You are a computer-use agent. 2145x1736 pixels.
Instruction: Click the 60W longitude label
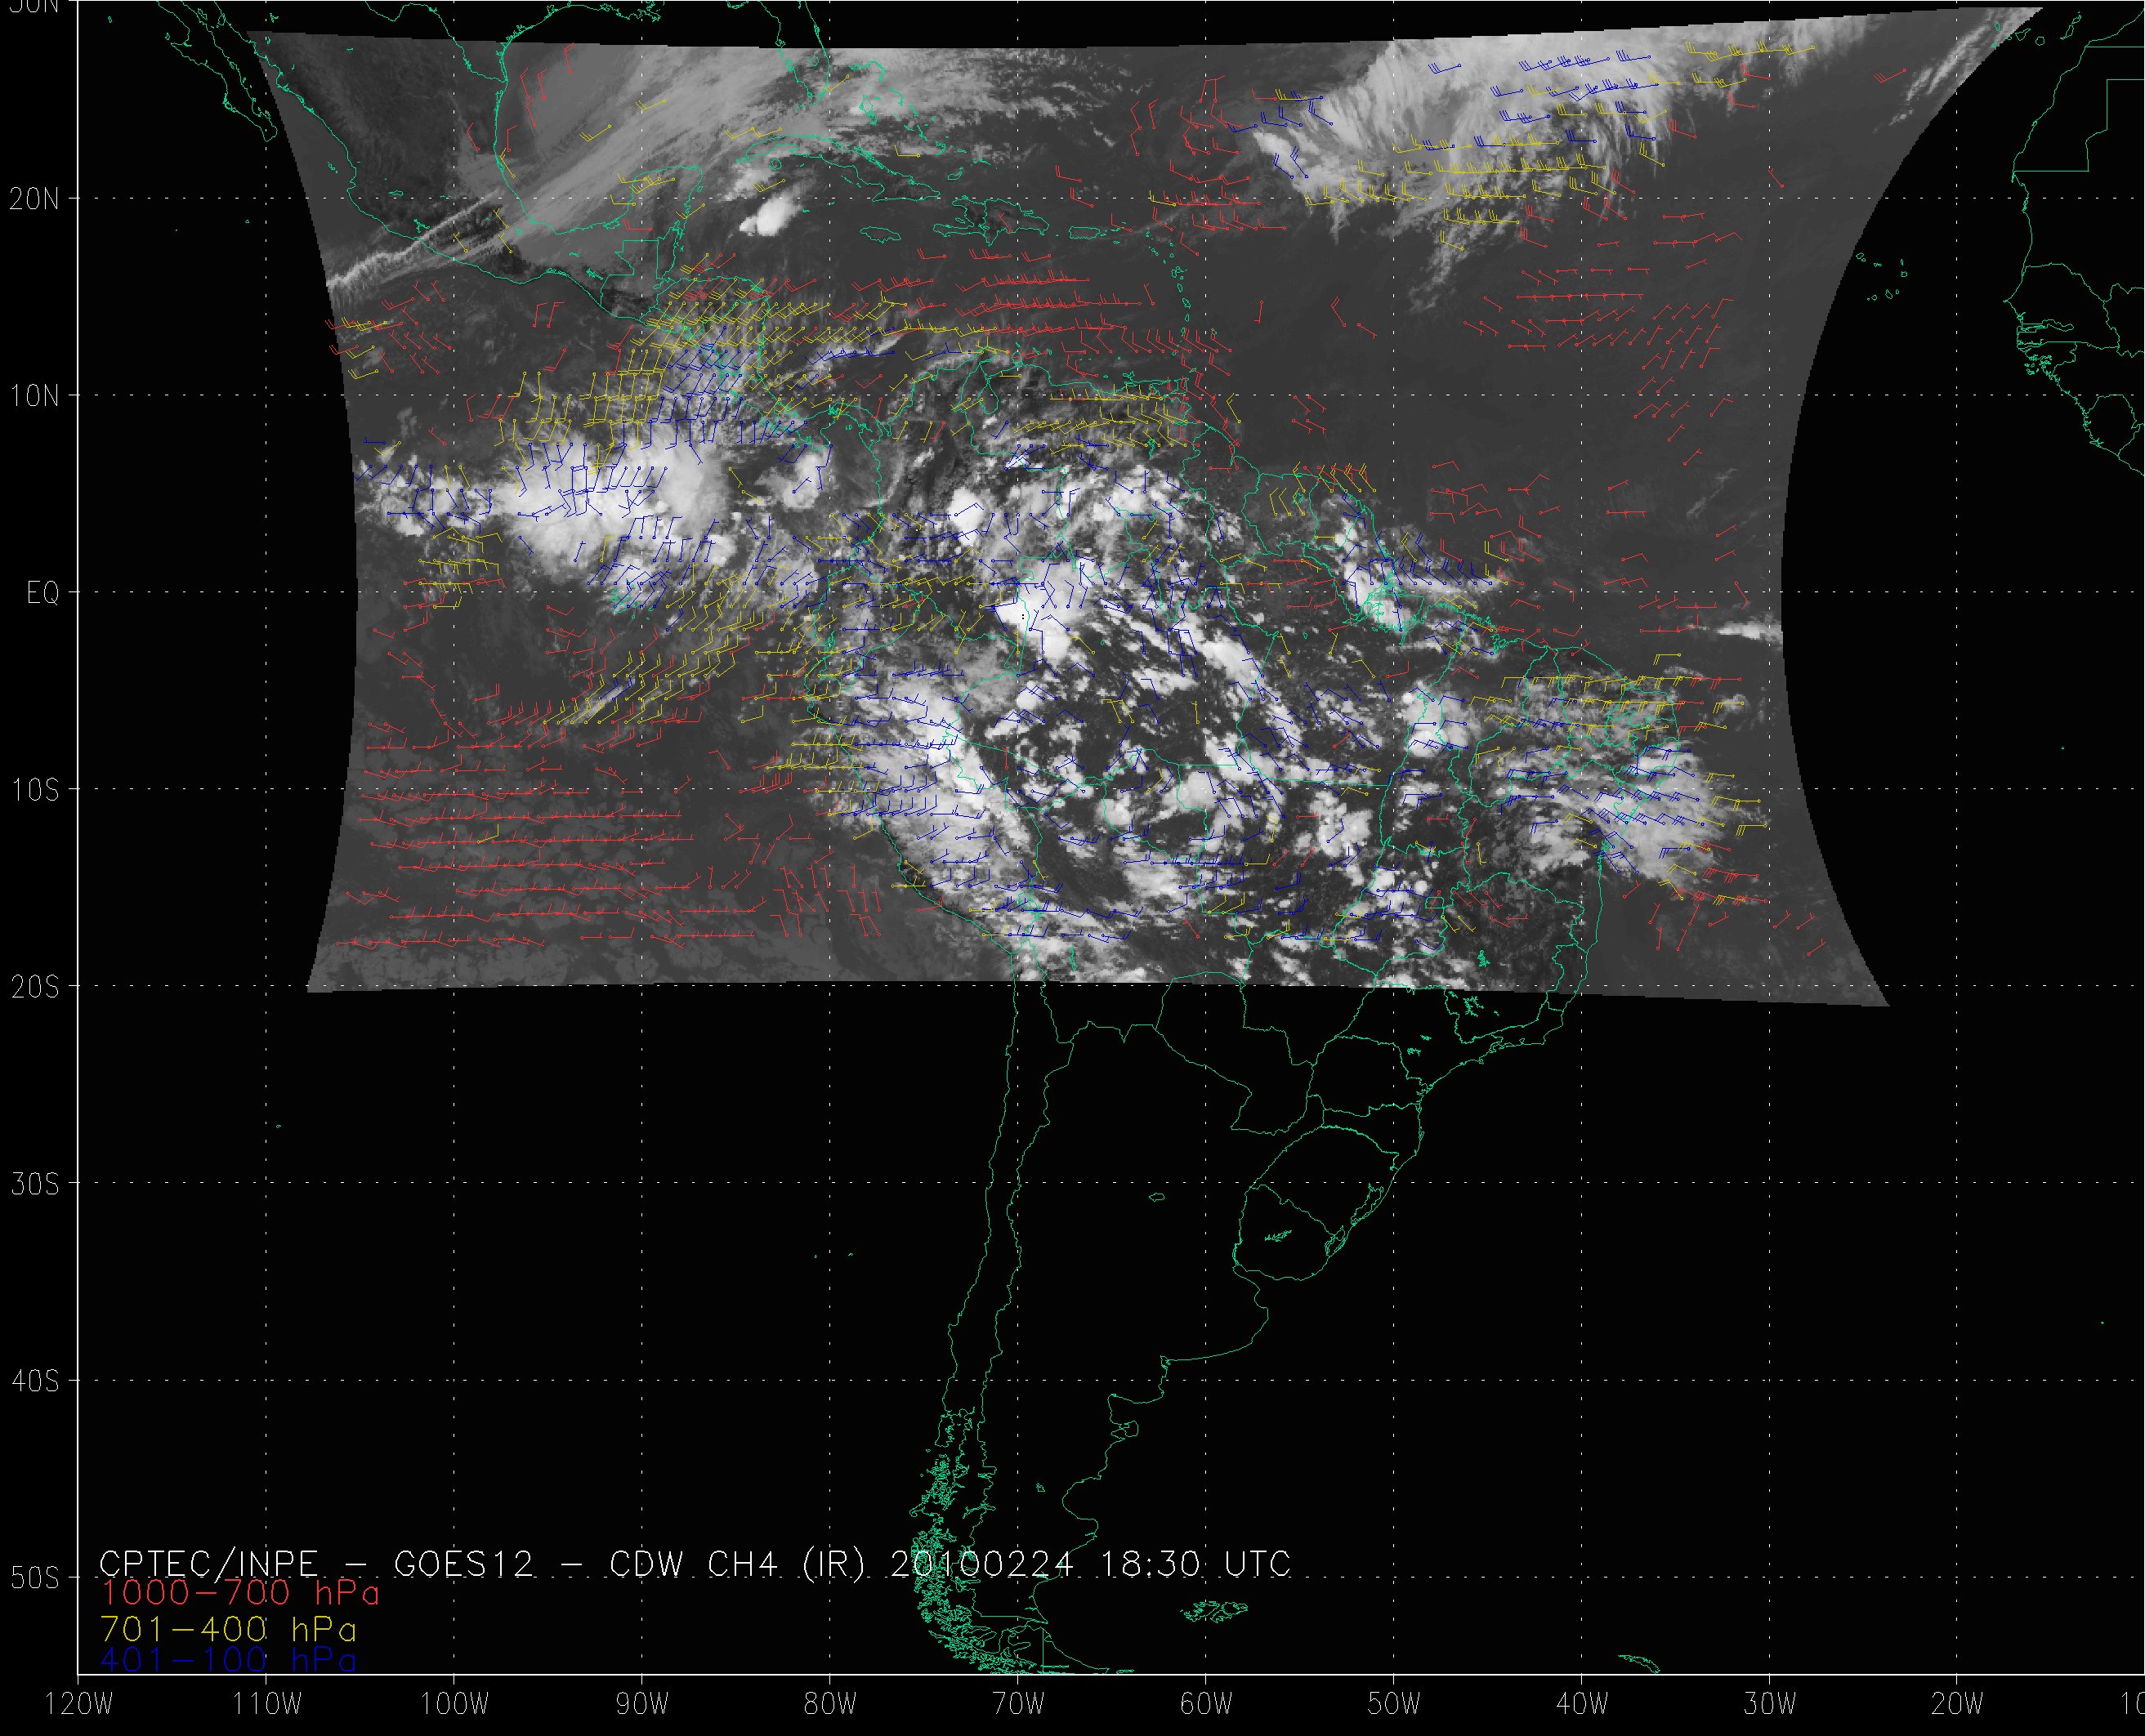(1206, 1704)
